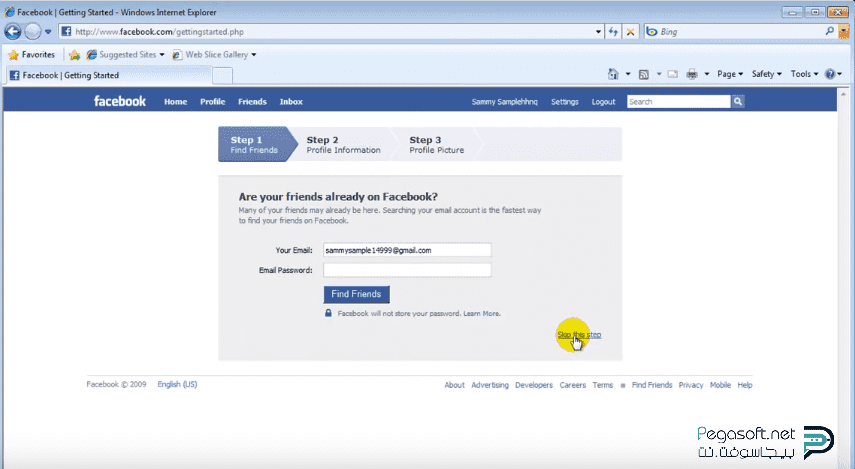
Task: Stop loading with the red X icon
Action: click(630, 32)
